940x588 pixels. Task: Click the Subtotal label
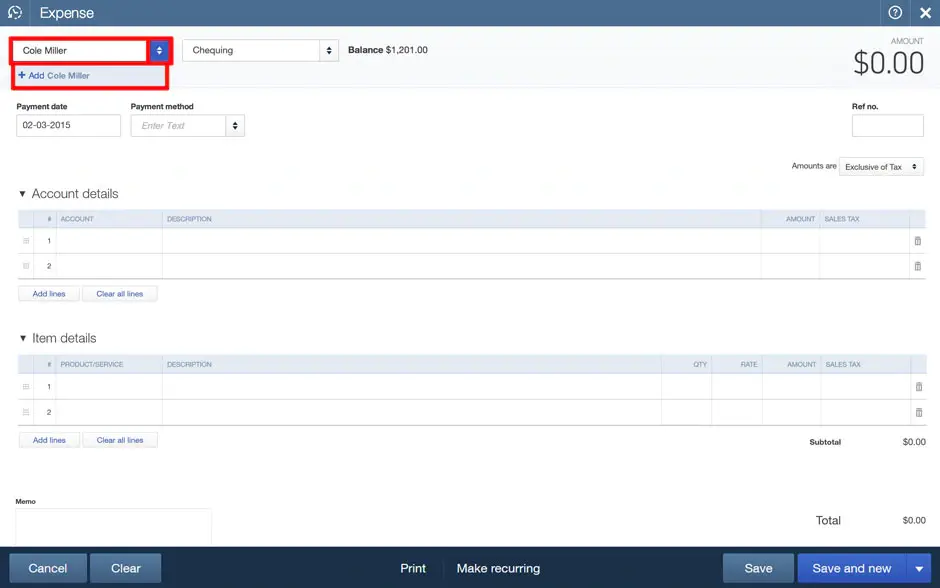click(825, 442)
